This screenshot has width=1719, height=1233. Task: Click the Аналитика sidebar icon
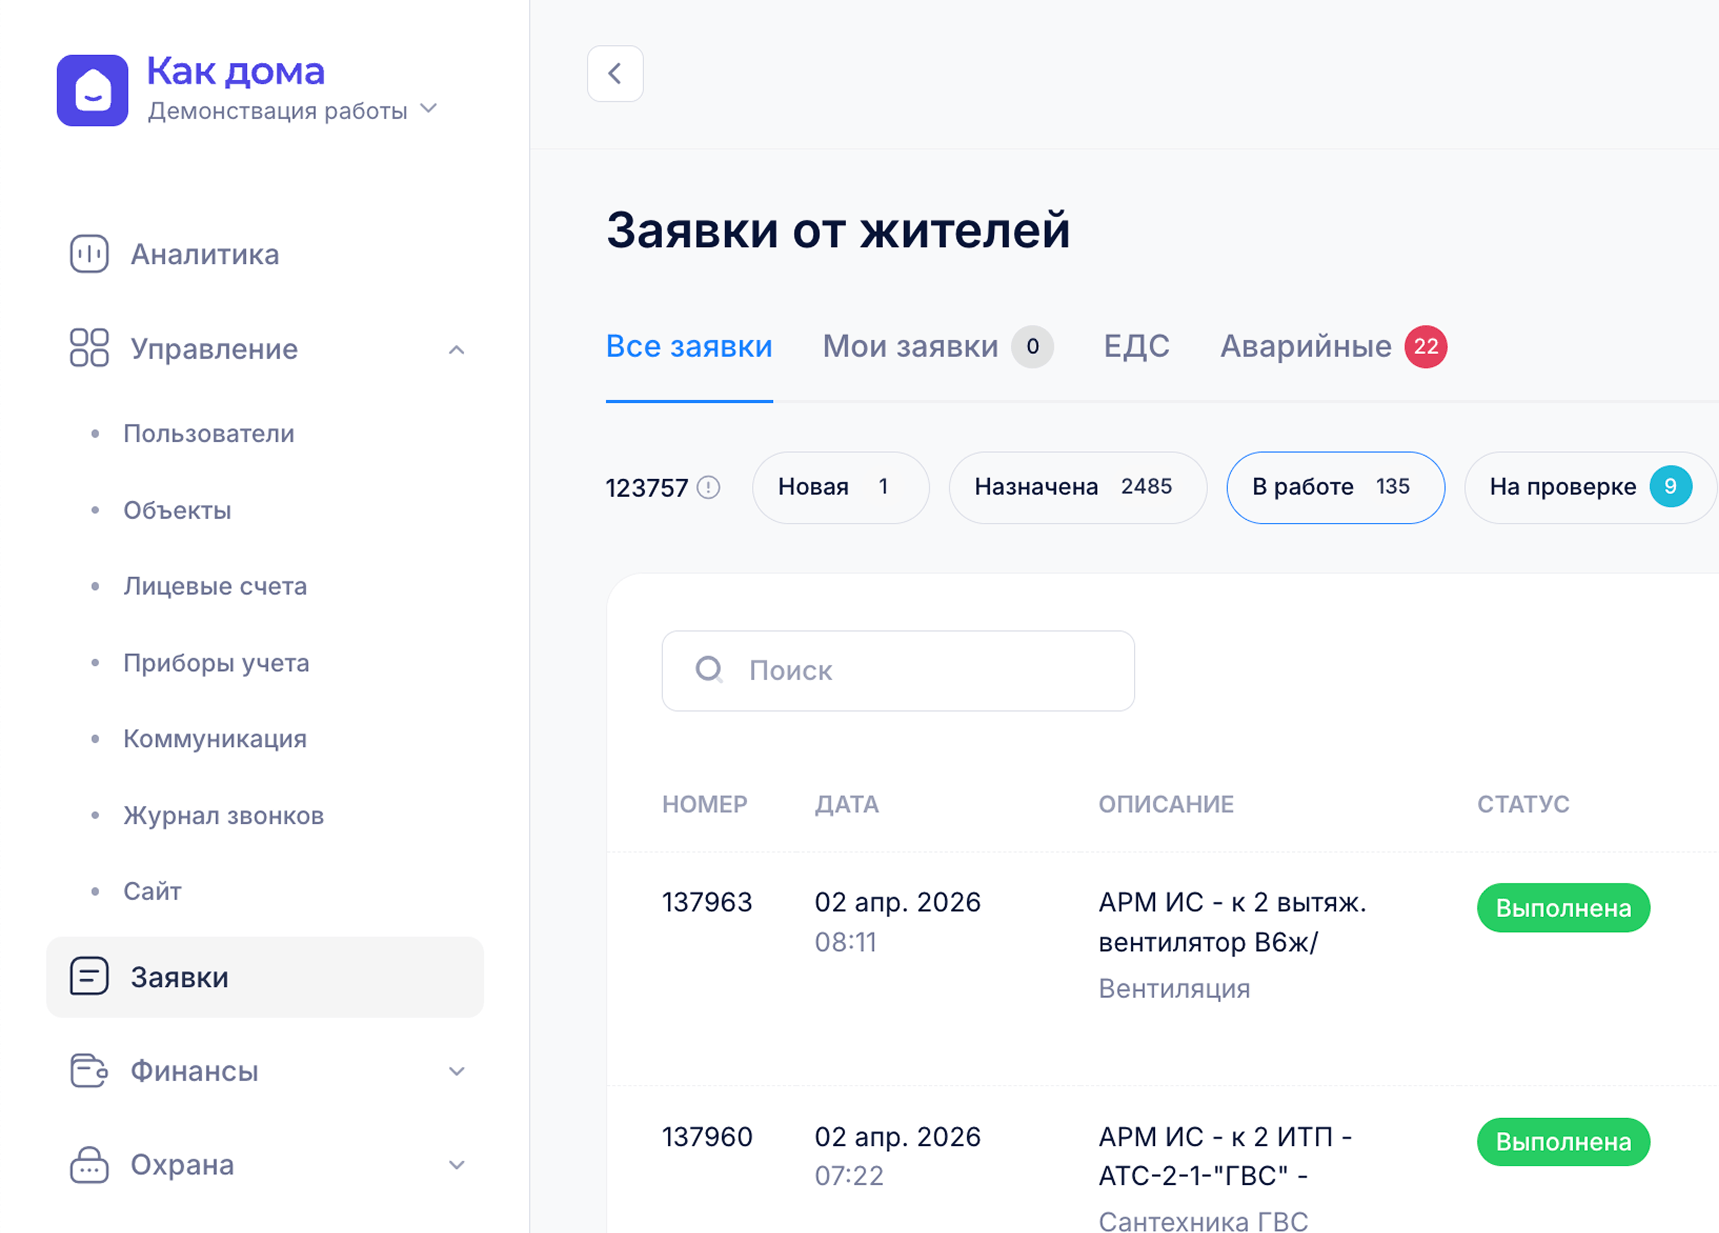[89, 254]
